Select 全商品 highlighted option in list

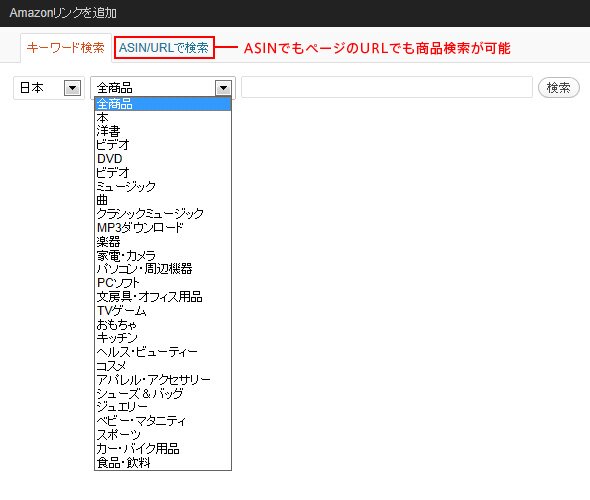[163, 104]
